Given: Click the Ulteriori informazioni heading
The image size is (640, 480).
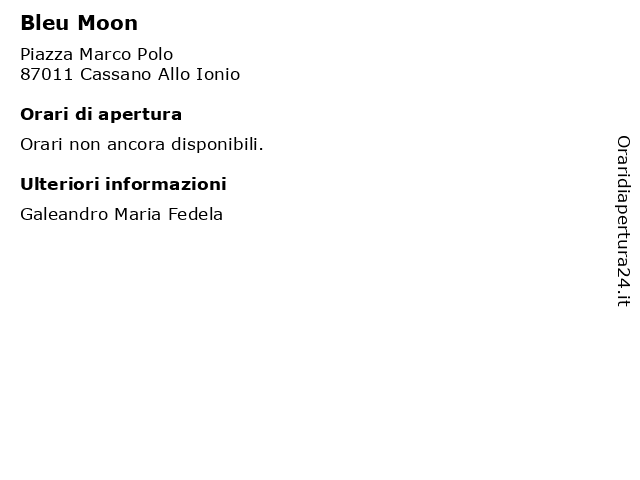Looking at the screenshot, I should pyautogui.click(x=123, y=184).
